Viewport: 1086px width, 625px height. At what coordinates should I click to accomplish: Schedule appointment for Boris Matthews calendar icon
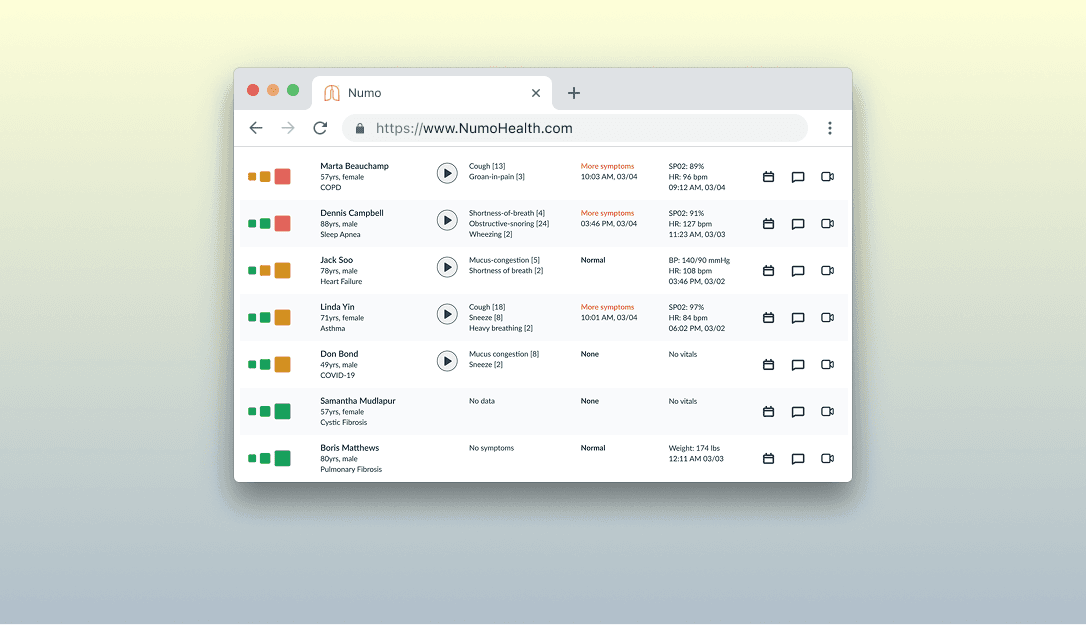[768, 459]
